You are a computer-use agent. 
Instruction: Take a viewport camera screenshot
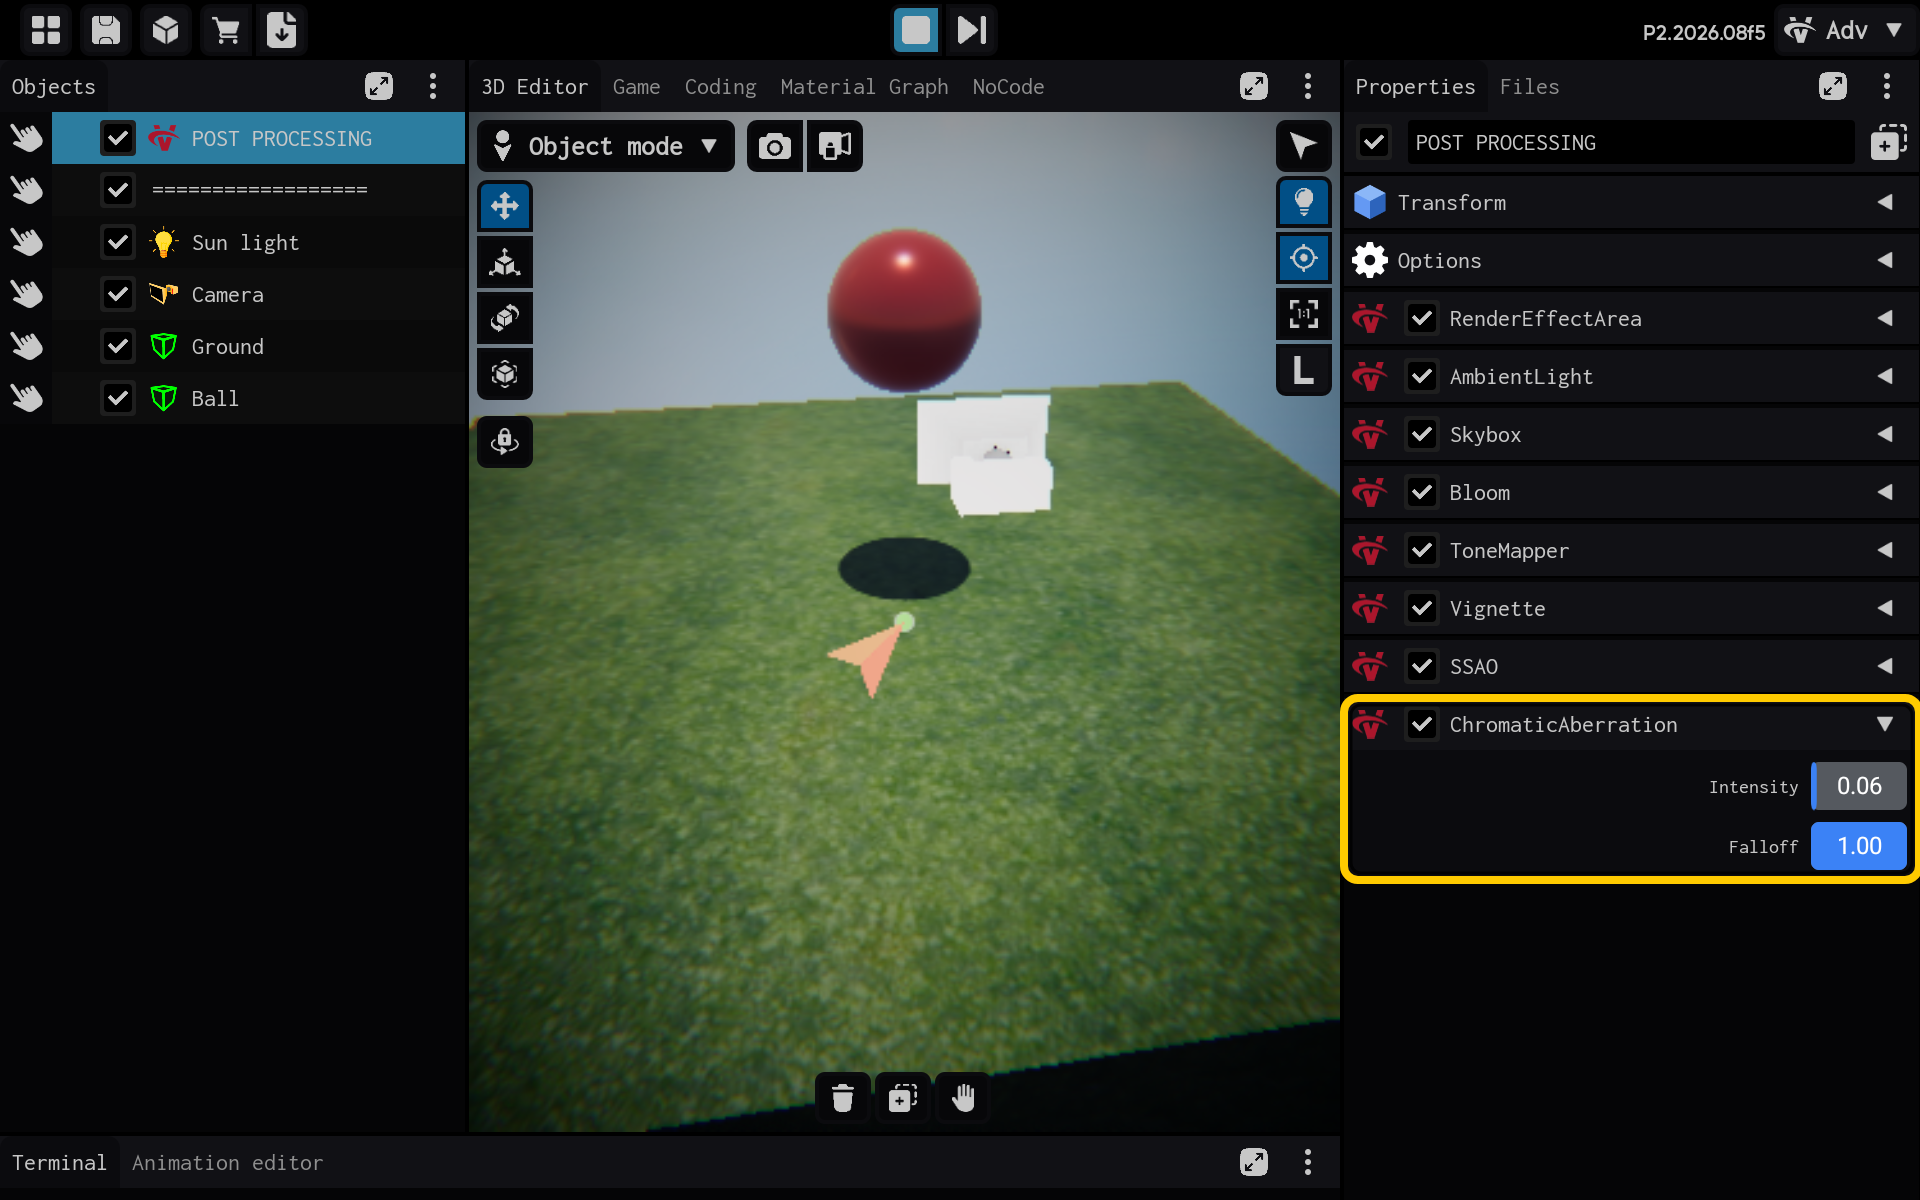775,147
